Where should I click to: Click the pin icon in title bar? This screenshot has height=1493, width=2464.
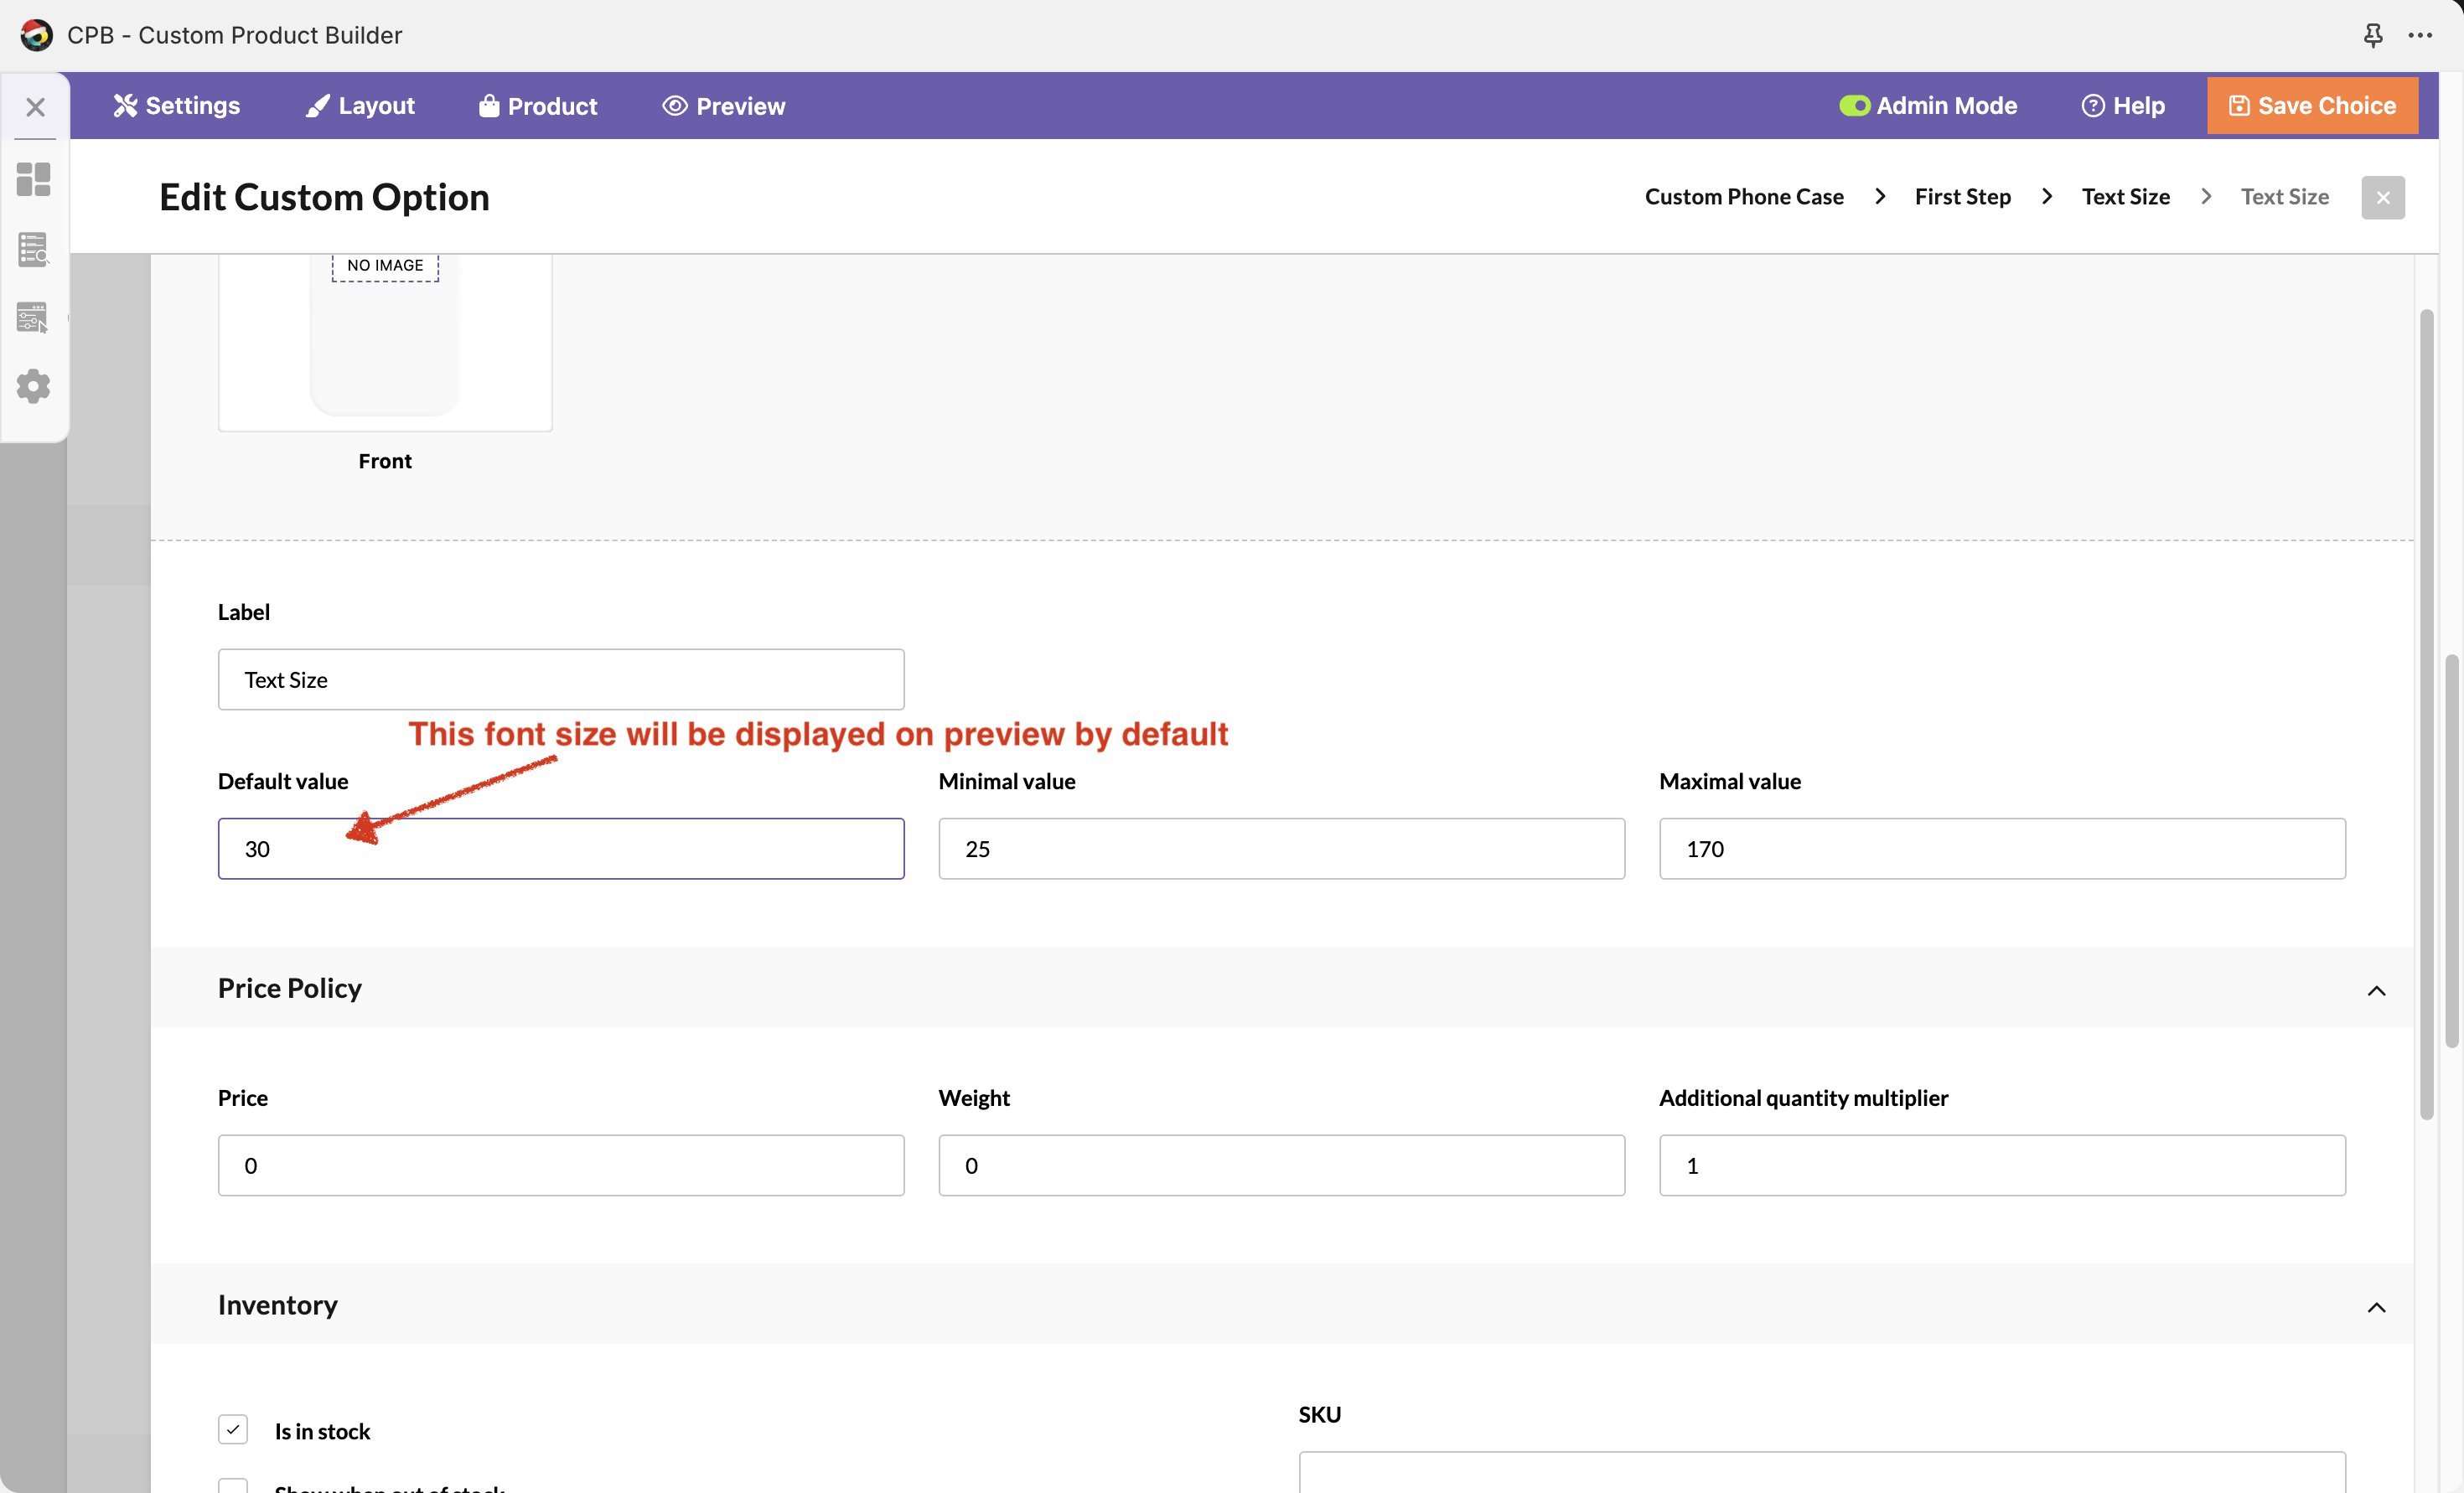click(x=2372, y=36)
